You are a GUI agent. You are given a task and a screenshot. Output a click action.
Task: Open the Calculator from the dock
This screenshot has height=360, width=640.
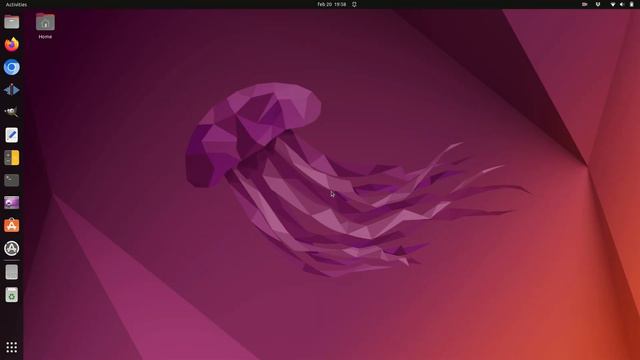coord(11,158)
